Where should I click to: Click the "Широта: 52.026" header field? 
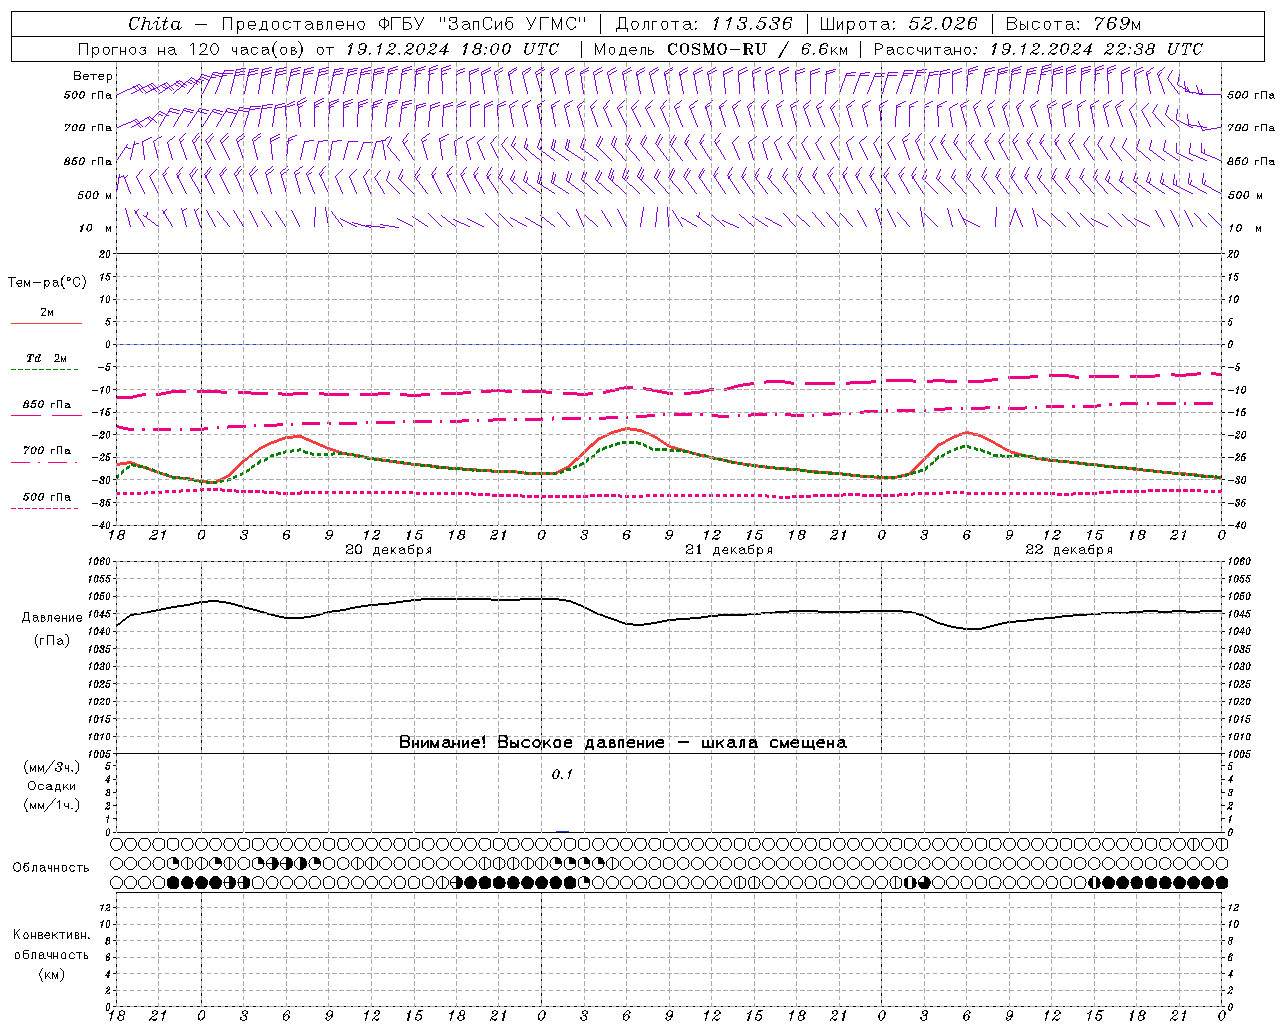coord(898,23)
